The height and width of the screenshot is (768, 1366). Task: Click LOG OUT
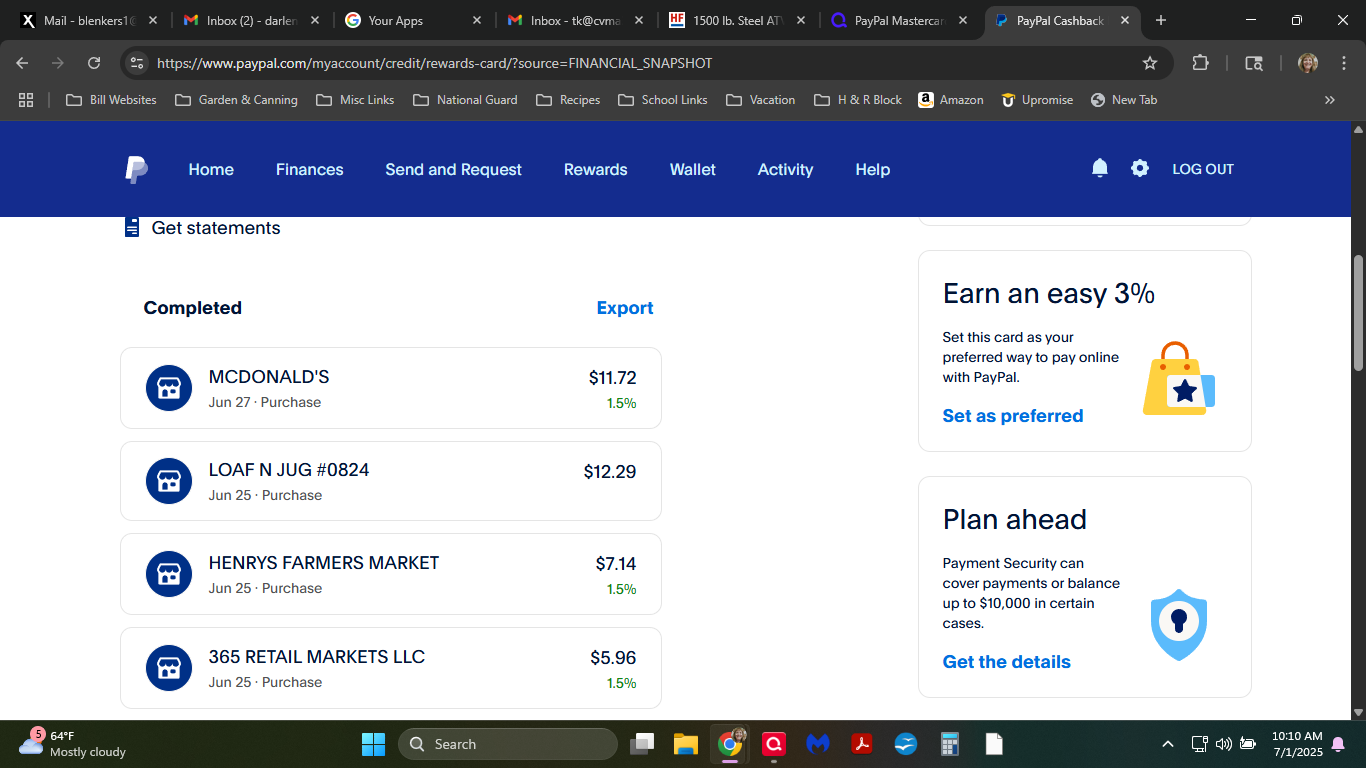(x=1203, y=169)
